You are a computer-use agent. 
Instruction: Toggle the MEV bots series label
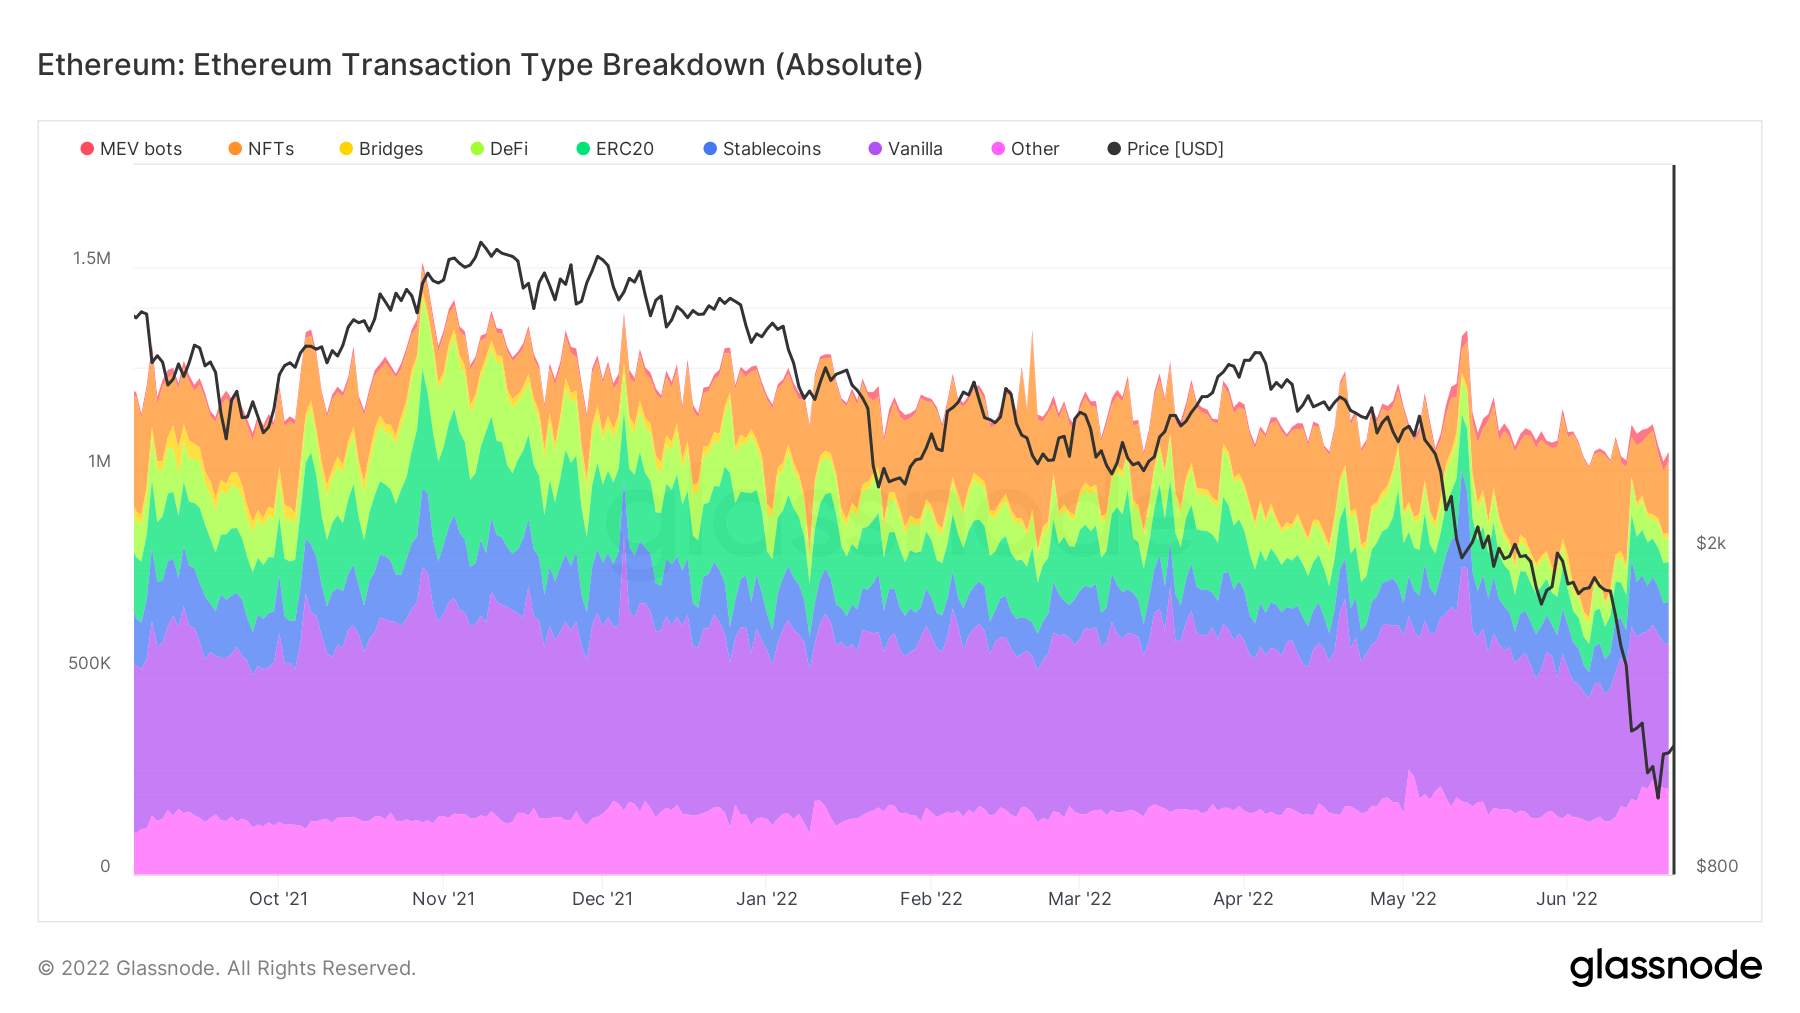[x=141, y=149]
